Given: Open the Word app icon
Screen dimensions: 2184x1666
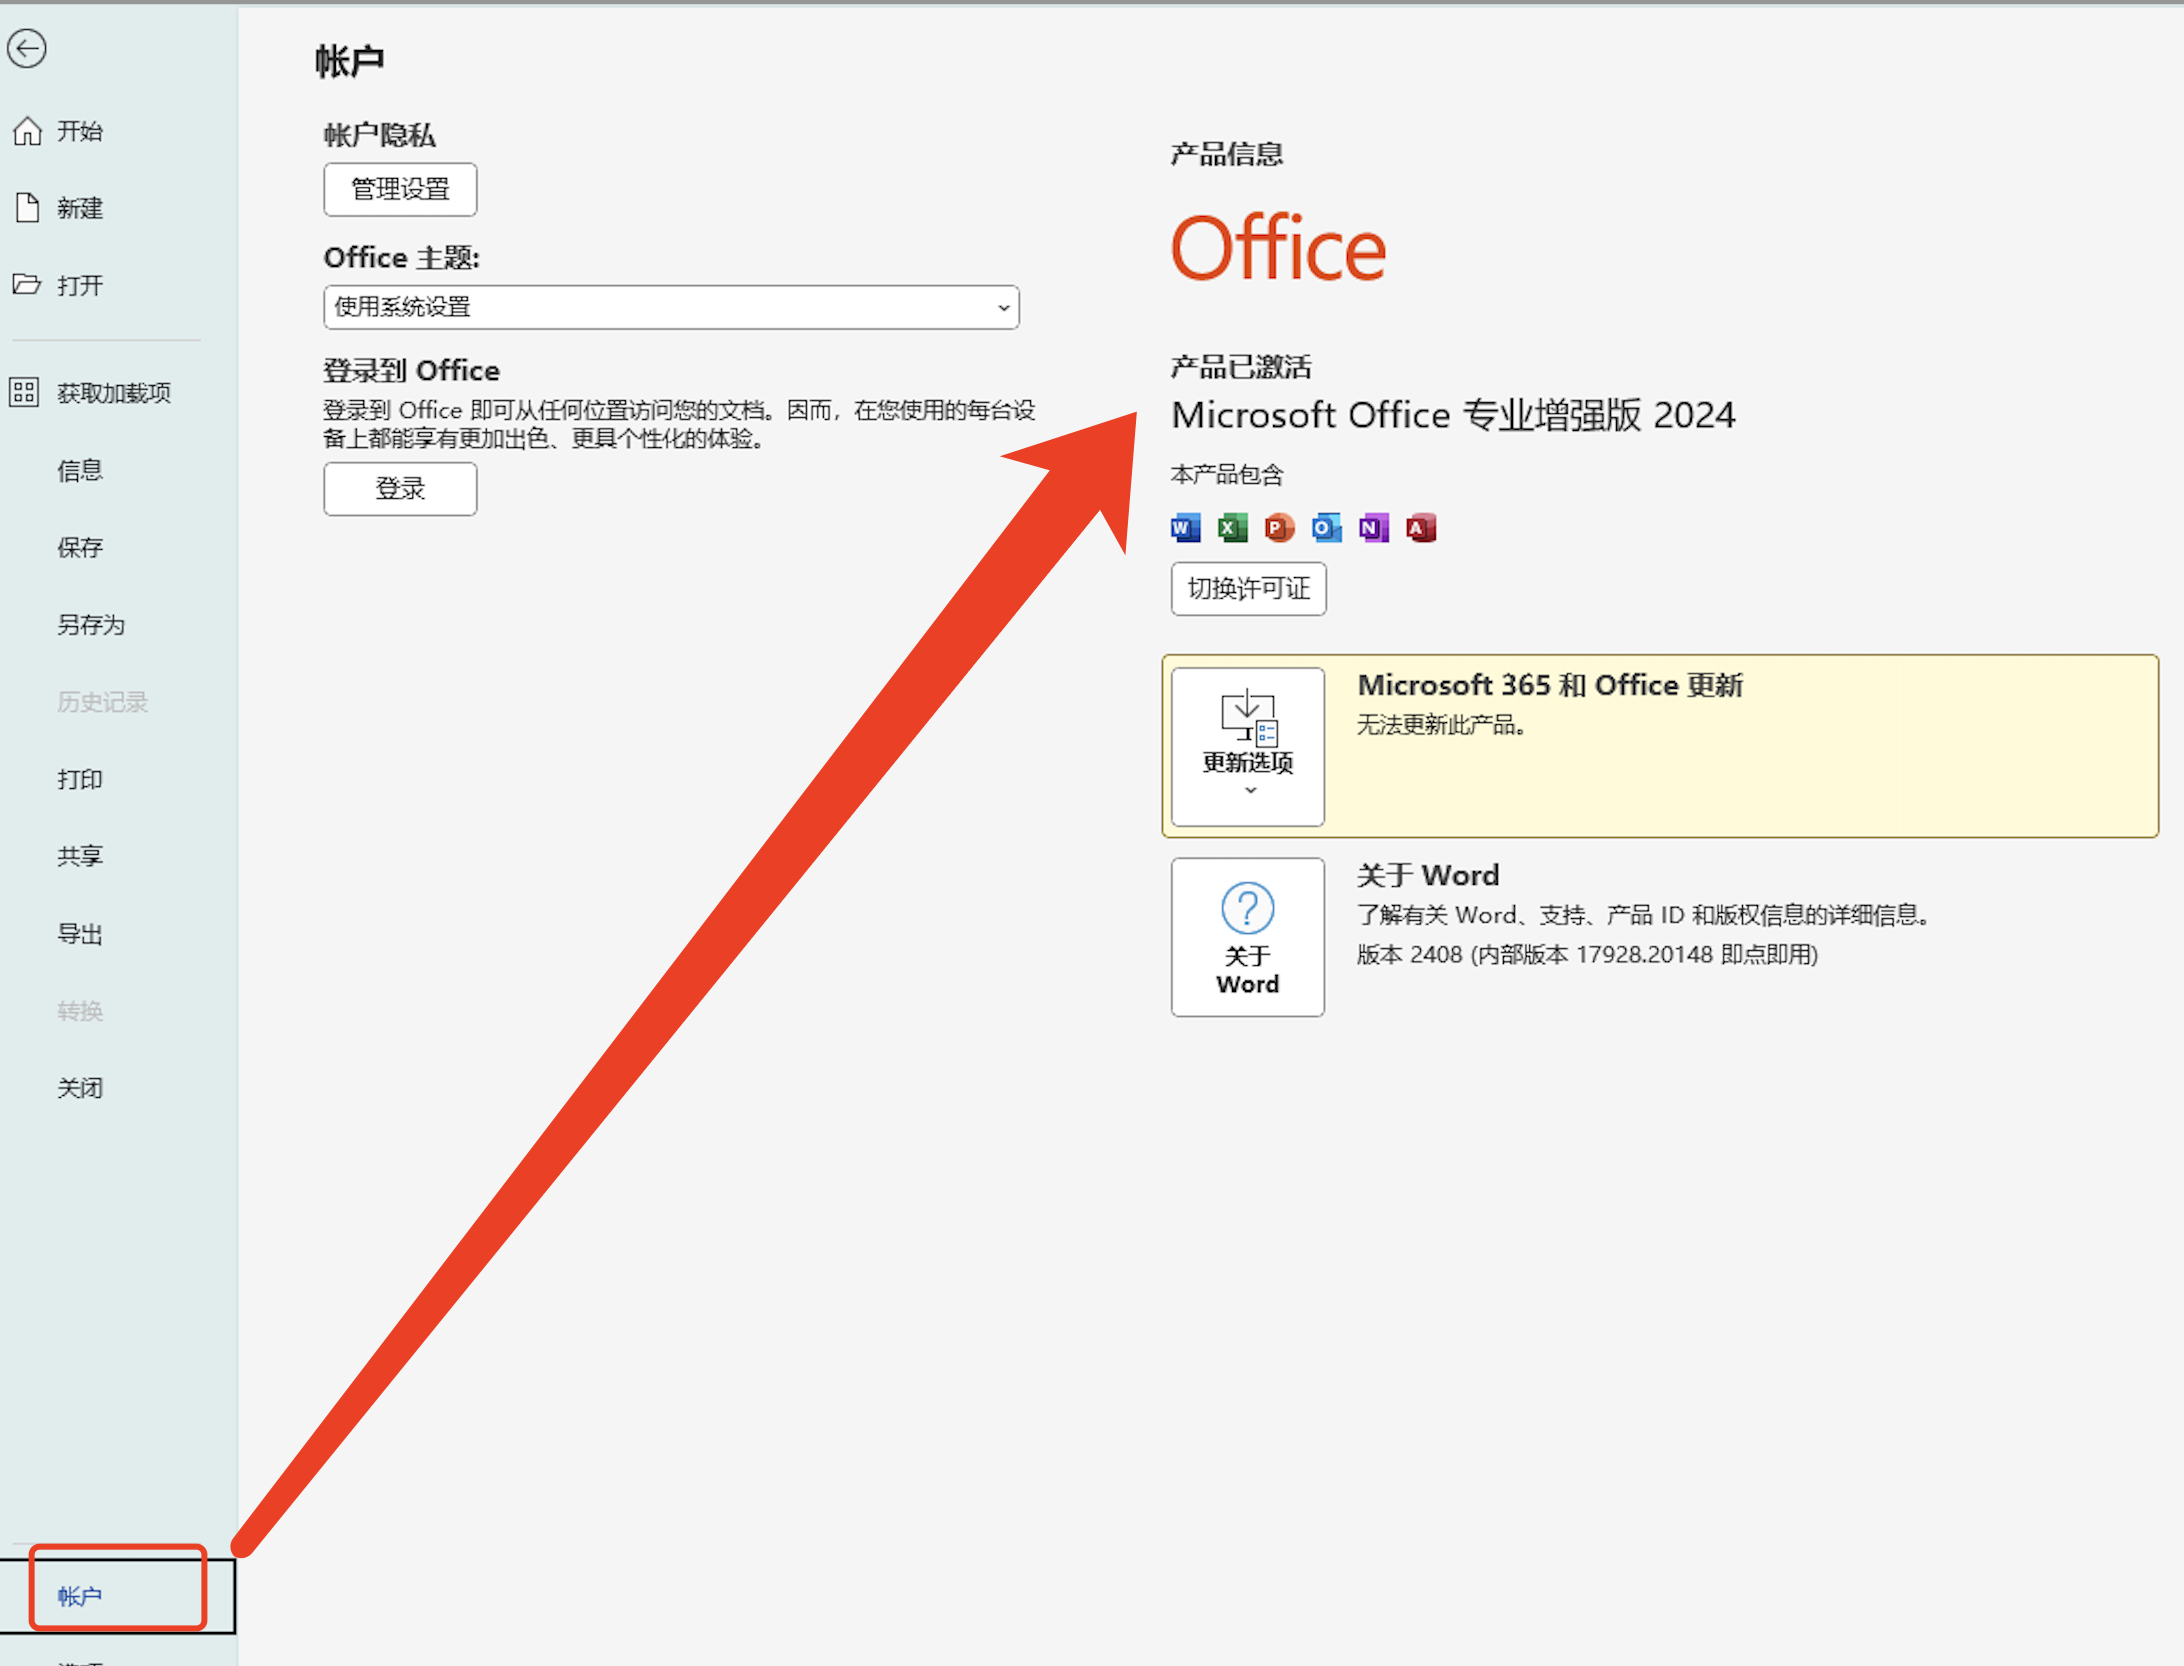Looking at the screenshot, I should [x=1185, y=527].
